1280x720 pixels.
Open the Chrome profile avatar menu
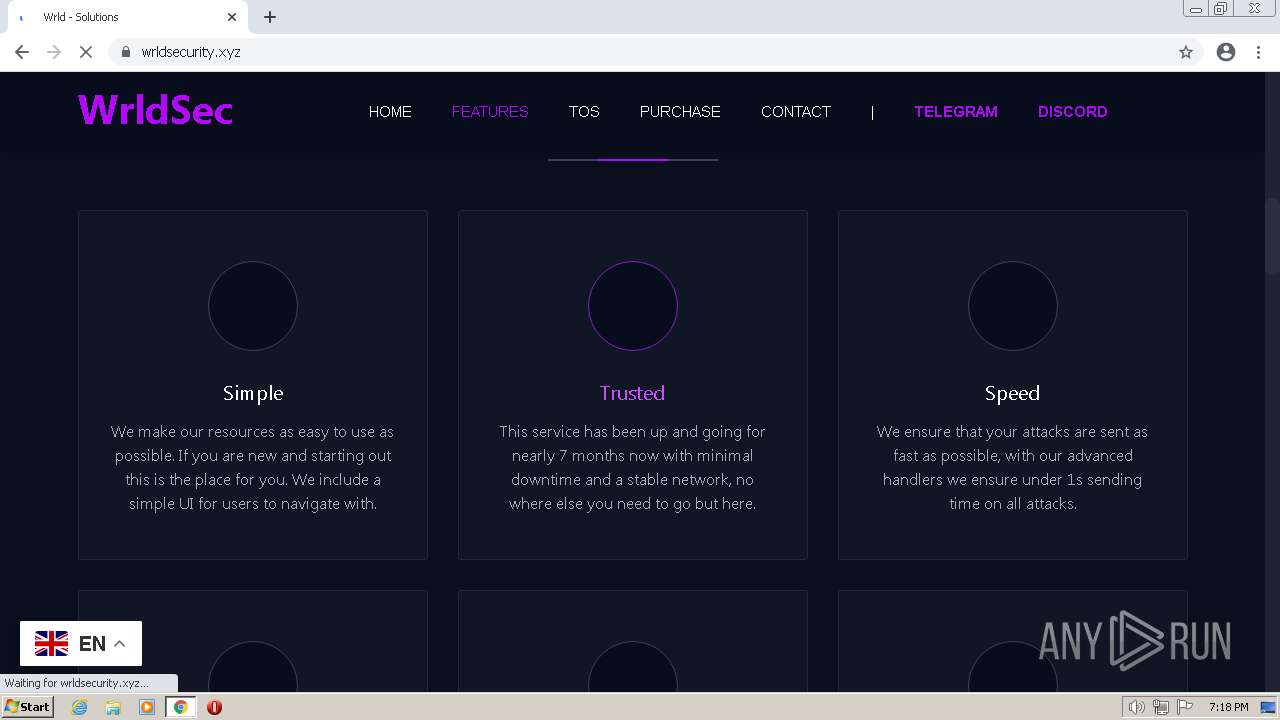tap(1226, 52)
